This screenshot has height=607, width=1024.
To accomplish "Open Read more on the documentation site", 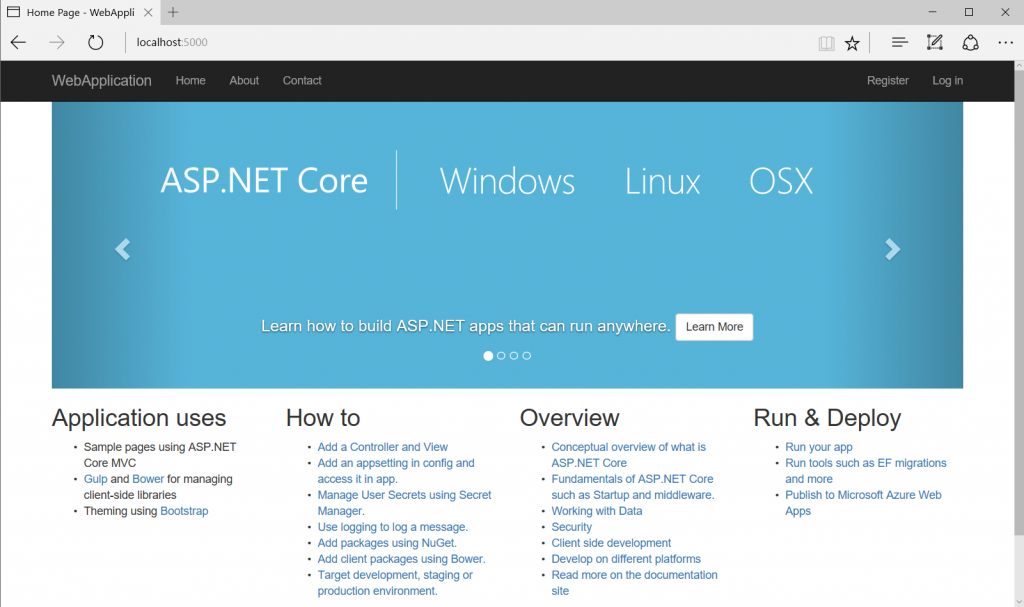I will tap(634, 583).
